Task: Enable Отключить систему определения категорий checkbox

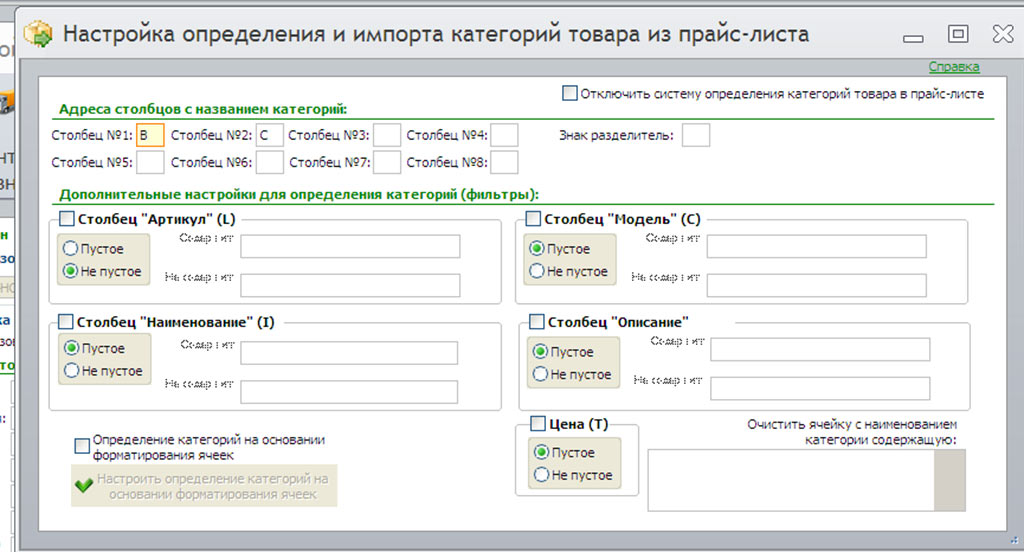Action: pyautogui.click(x=569, y=93)
